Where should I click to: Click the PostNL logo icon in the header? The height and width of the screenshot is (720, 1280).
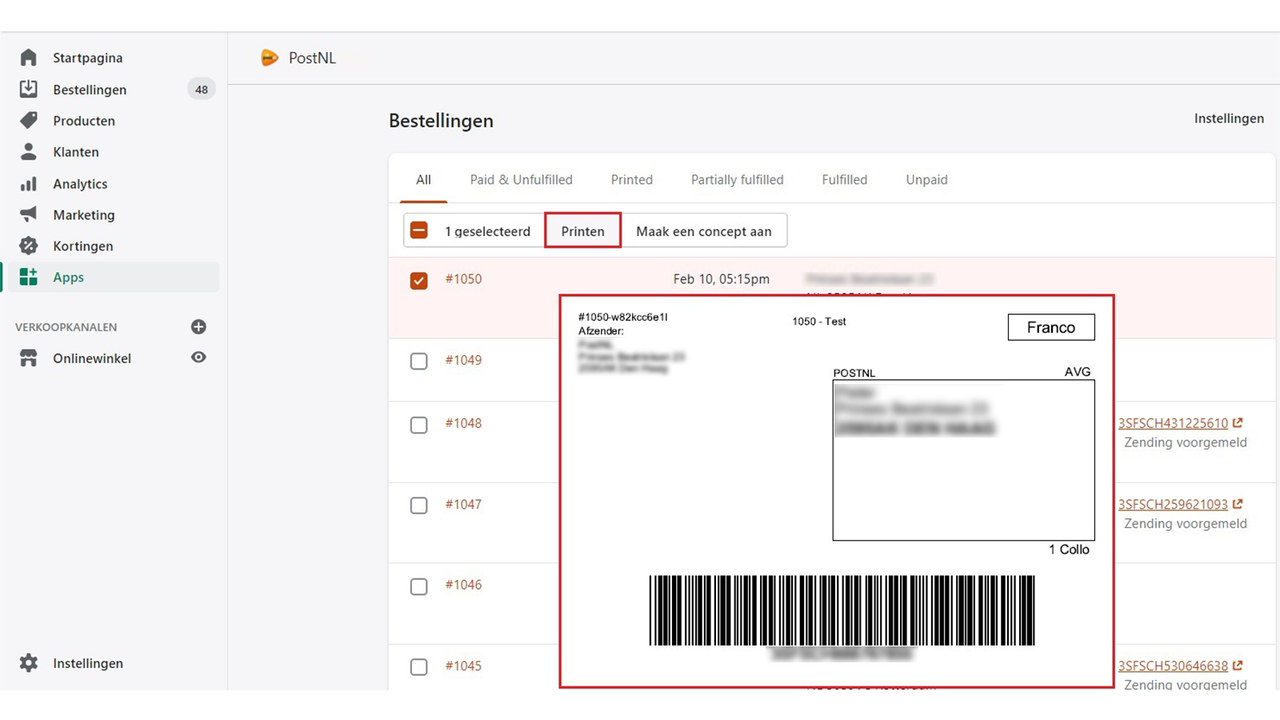268,58
